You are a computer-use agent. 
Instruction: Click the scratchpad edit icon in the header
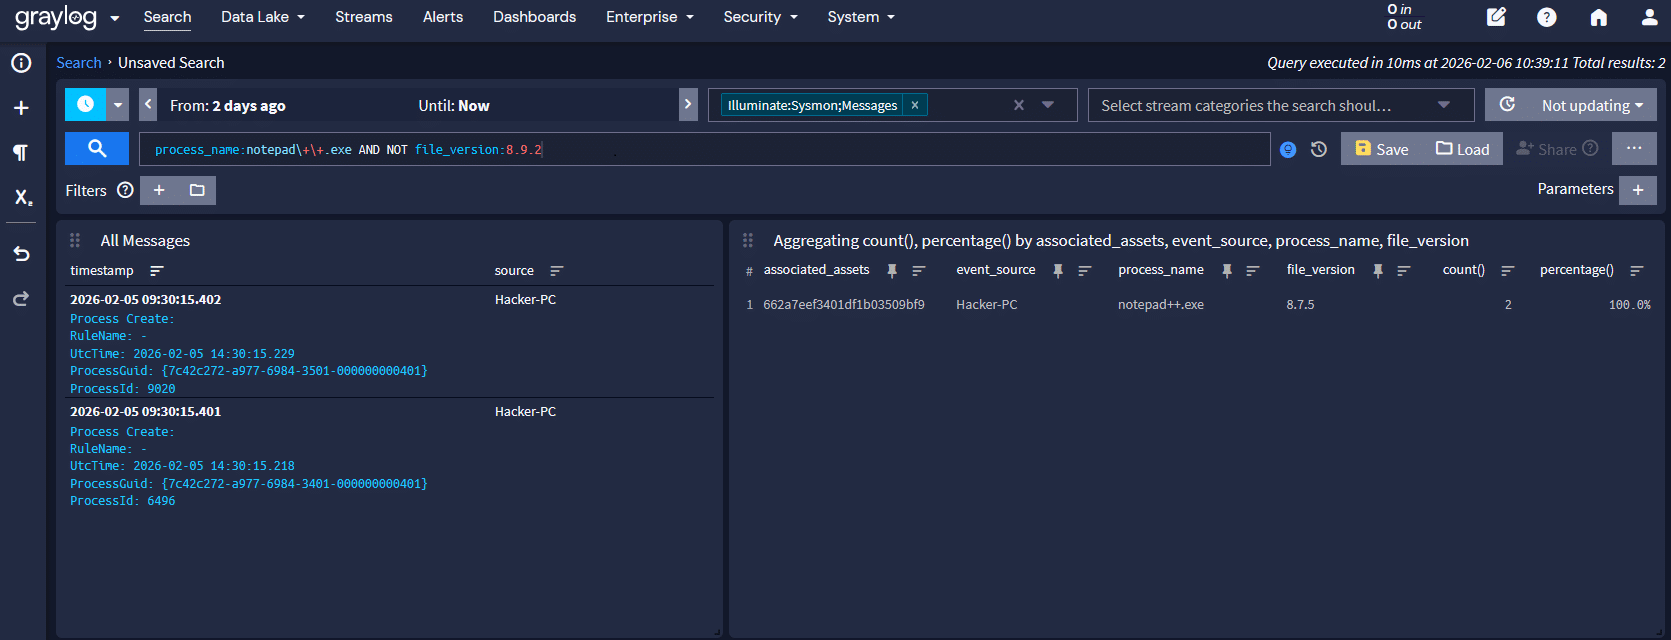1496,17
